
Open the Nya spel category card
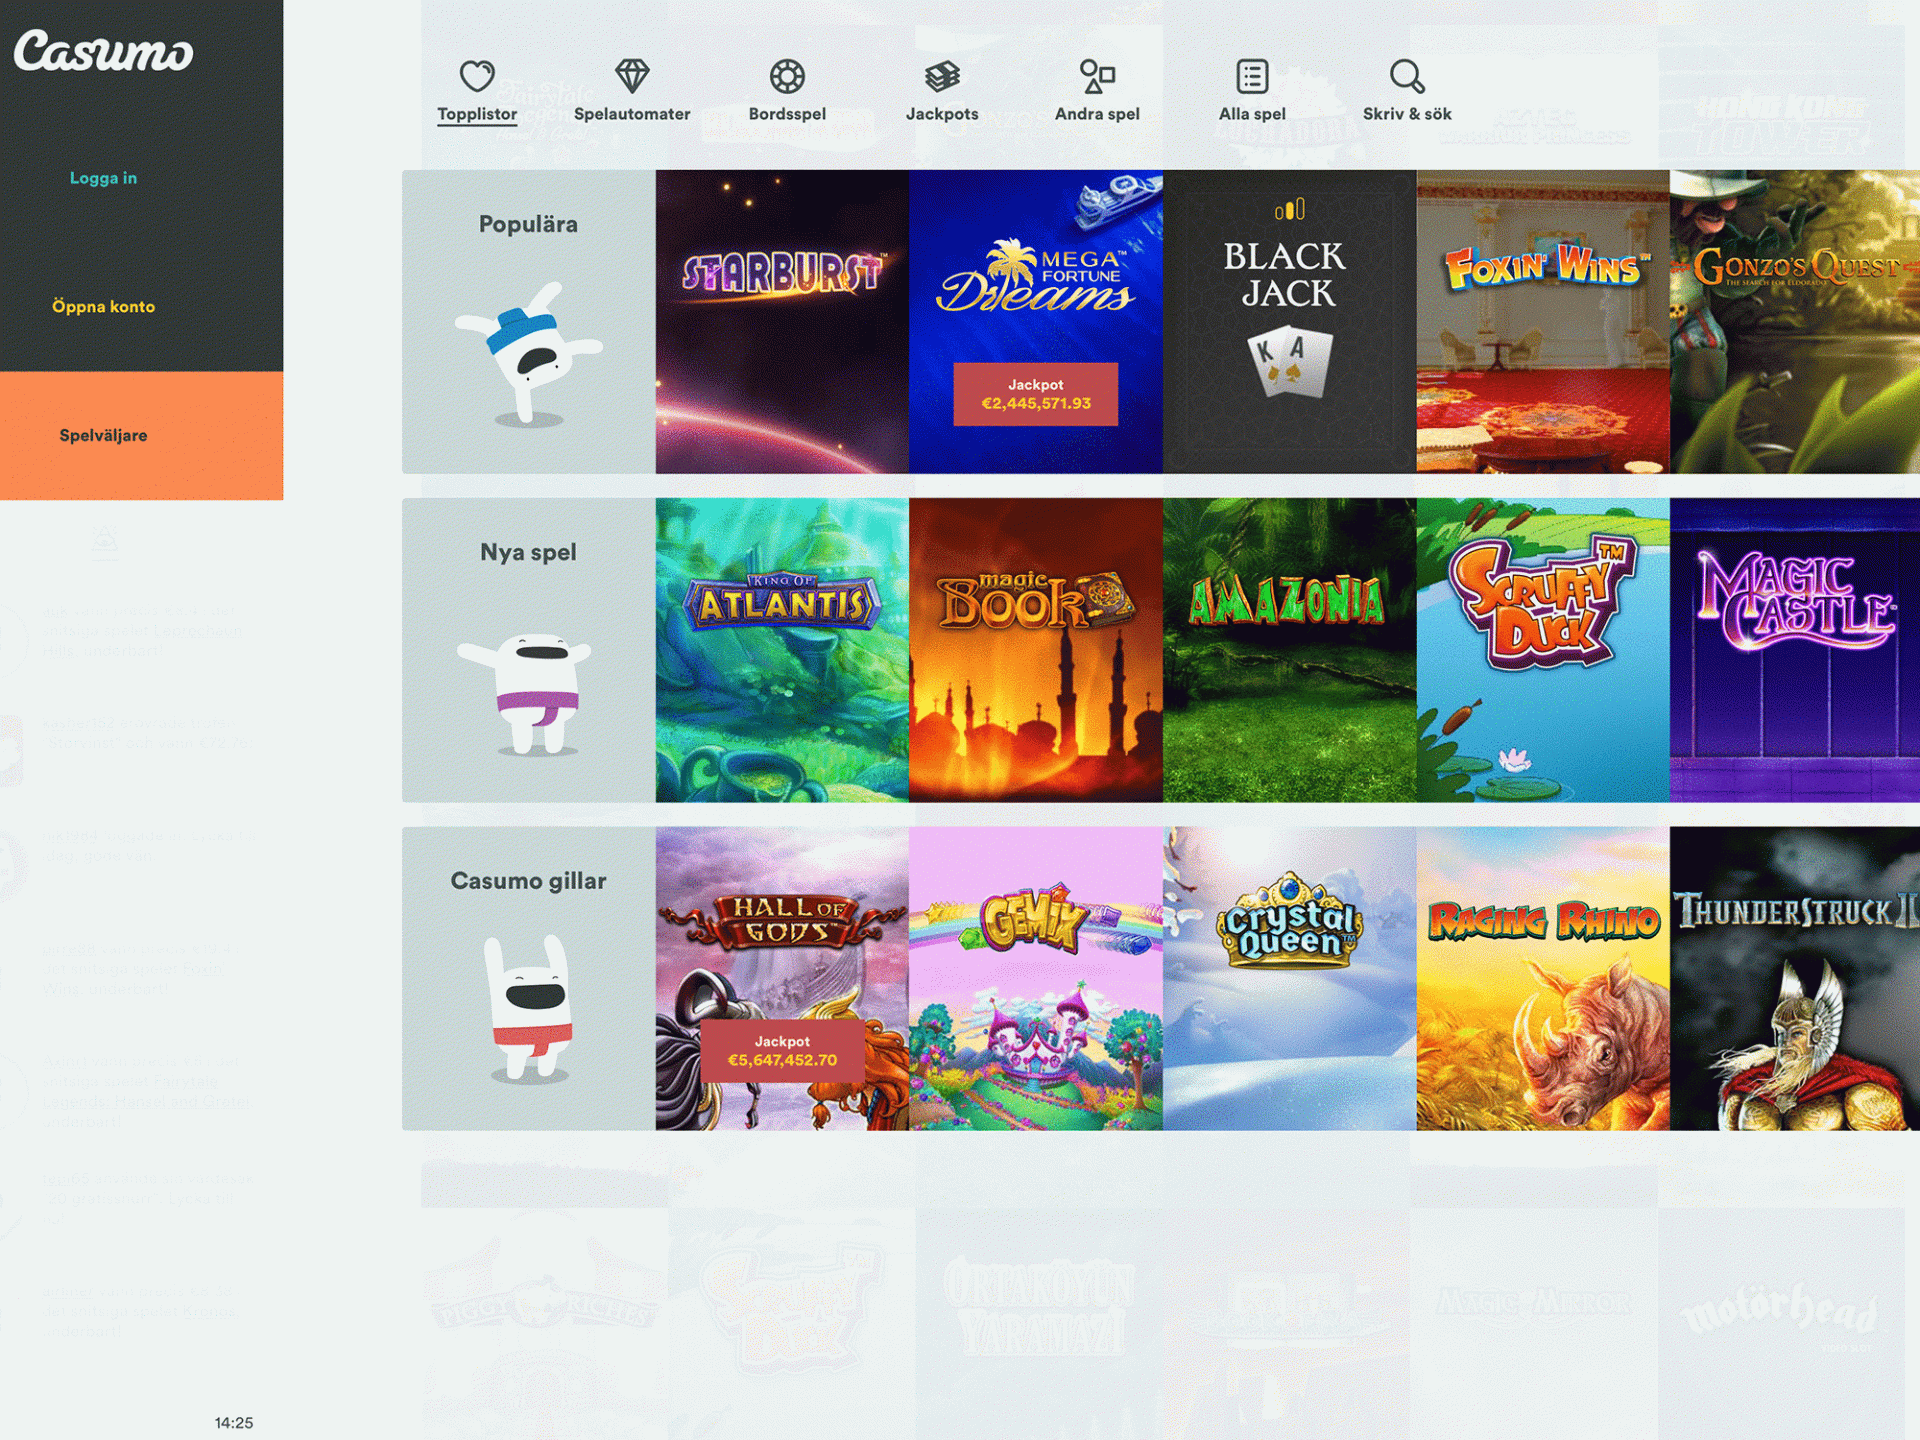[x=529, y=650]
